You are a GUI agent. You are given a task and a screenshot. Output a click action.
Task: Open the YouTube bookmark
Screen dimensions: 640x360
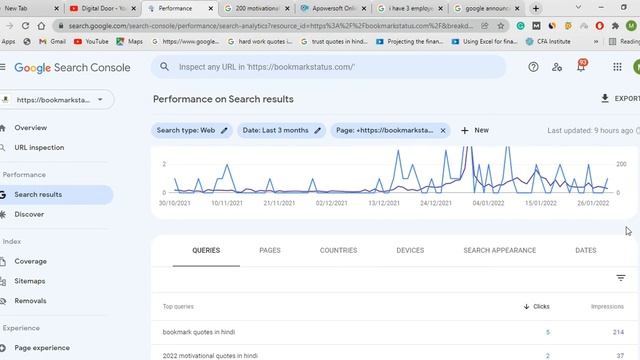[91, 41]
